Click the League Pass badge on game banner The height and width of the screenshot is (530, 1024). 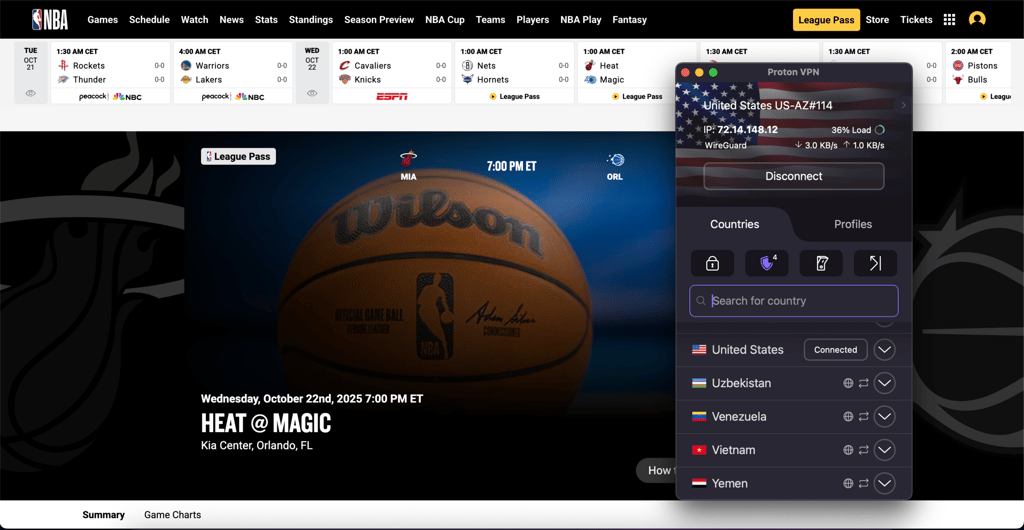tap(238, 157)
